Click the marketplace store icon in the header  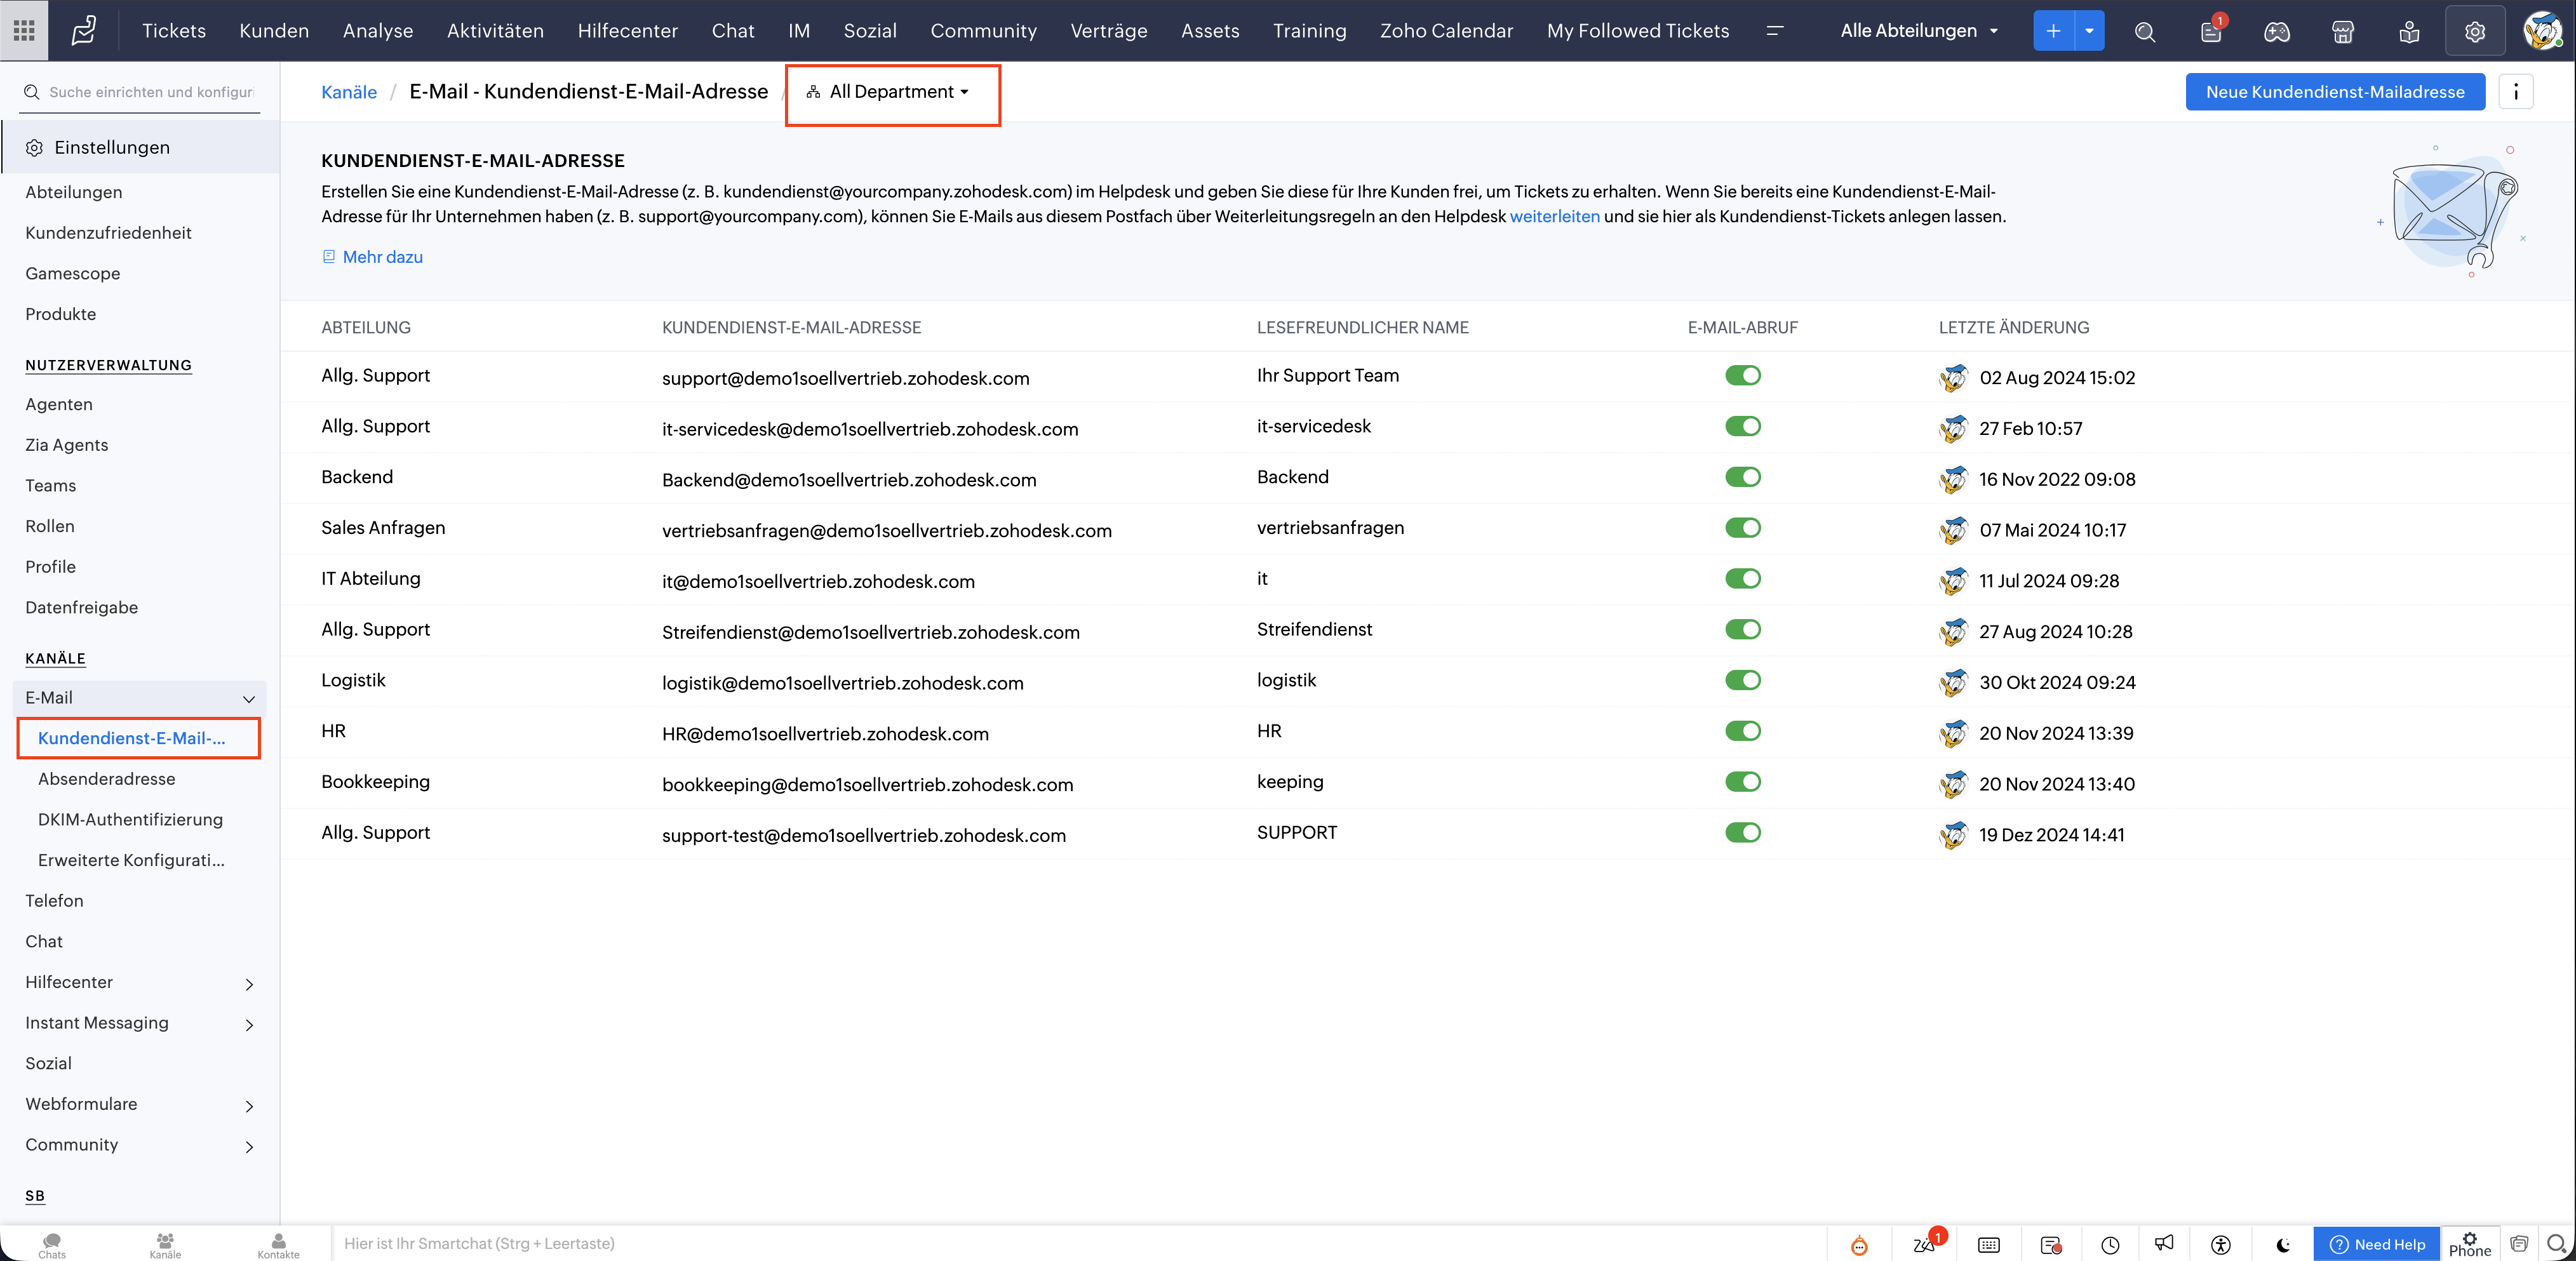[2342, 32]
